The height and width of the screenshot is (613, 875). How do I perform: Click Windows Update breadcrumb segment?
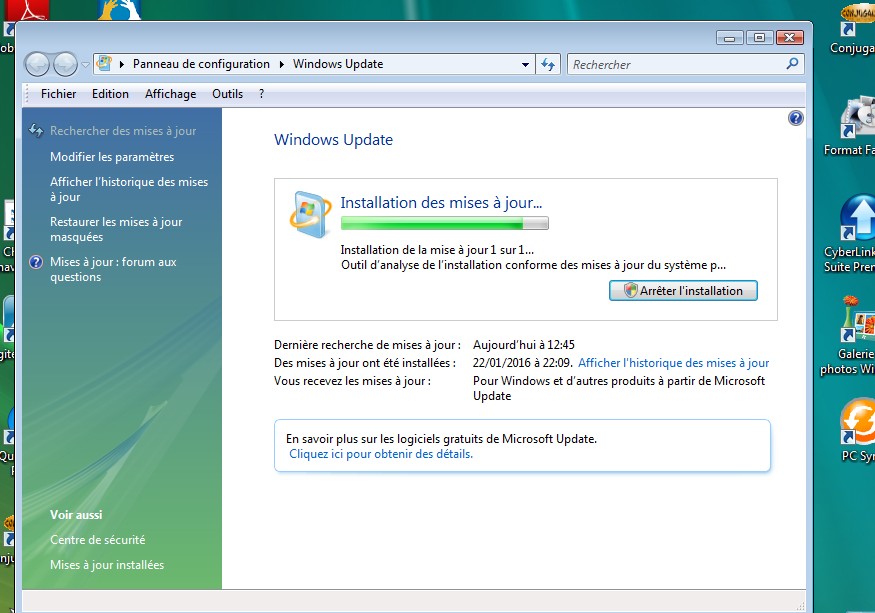338,64
